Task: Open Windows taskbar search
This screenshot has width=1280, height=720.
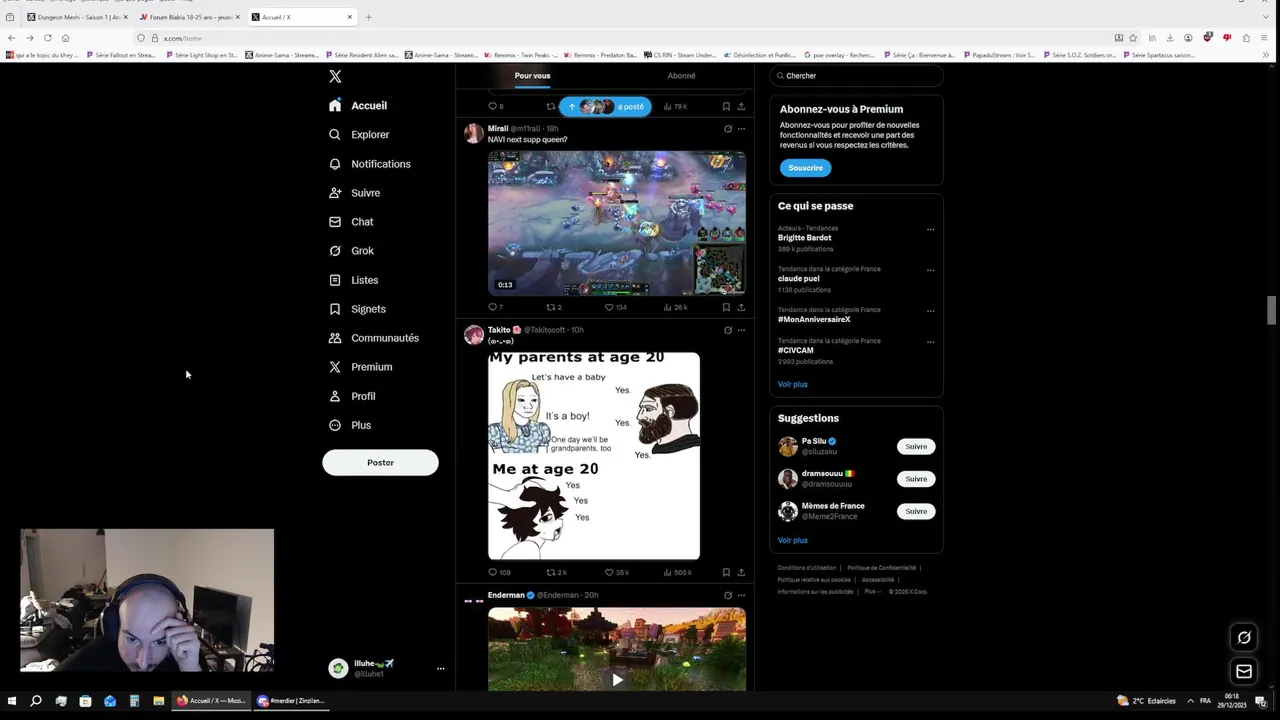Action: tap(36, 701)
